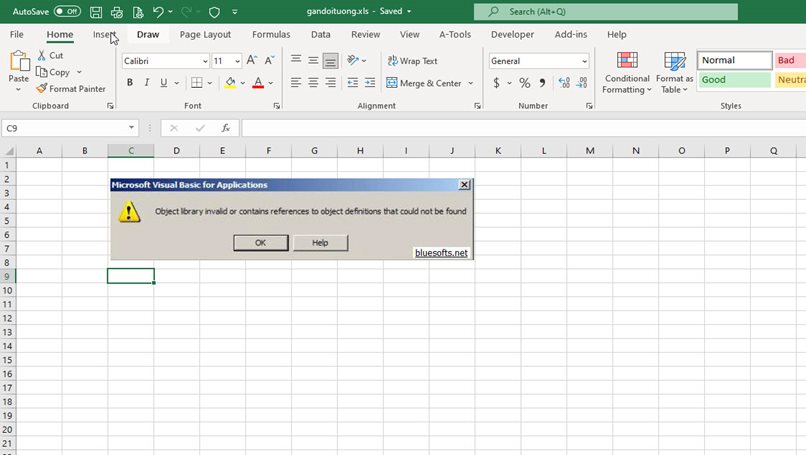
Task: Open the General number format dropdown
Action: pos(584,61)
